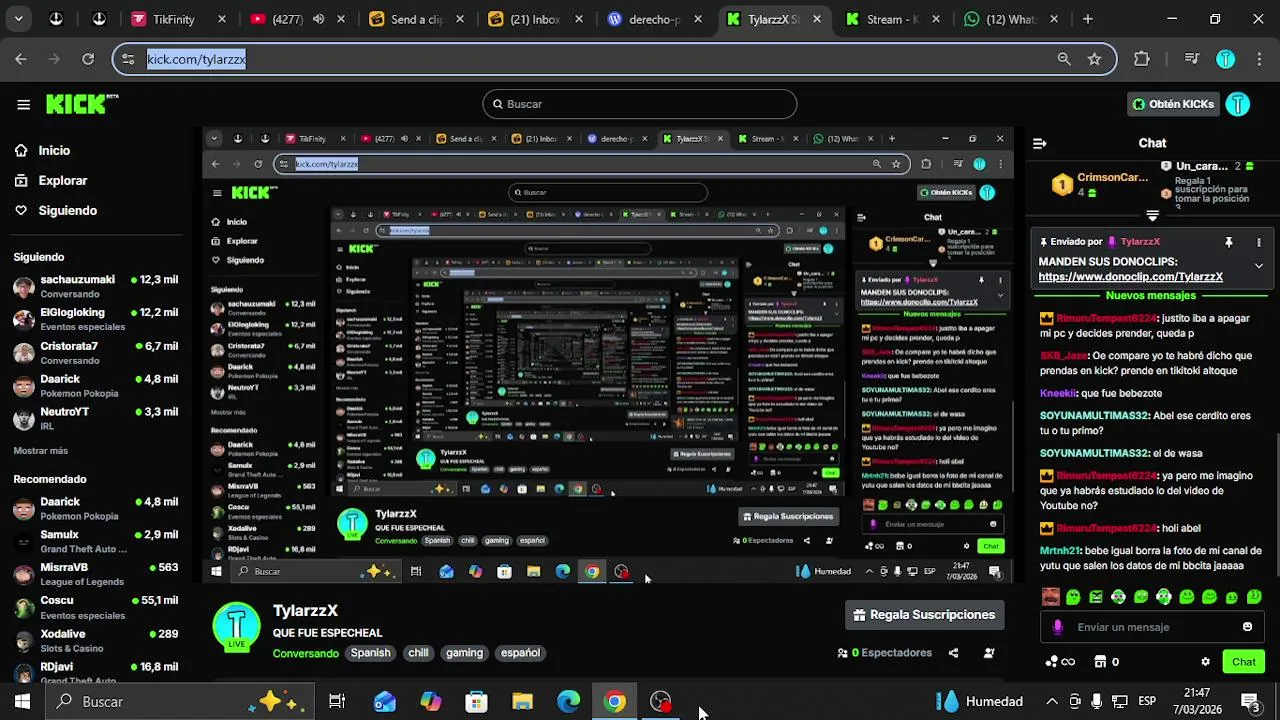1280x720 pixels.
Task: Open Microsoft Store from taskbar
Action: point(477,702)
